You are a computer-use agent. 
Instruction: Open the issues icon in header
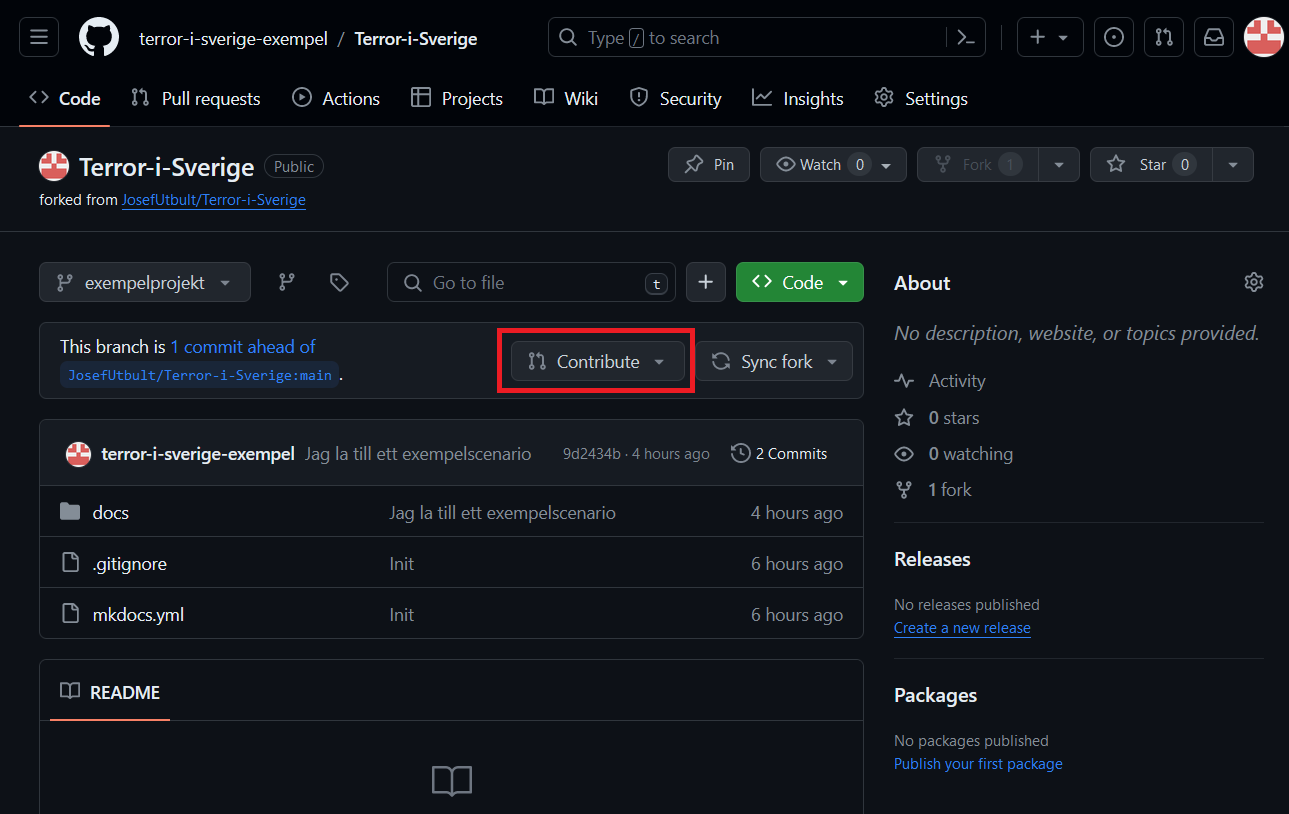click(1113, 38)
